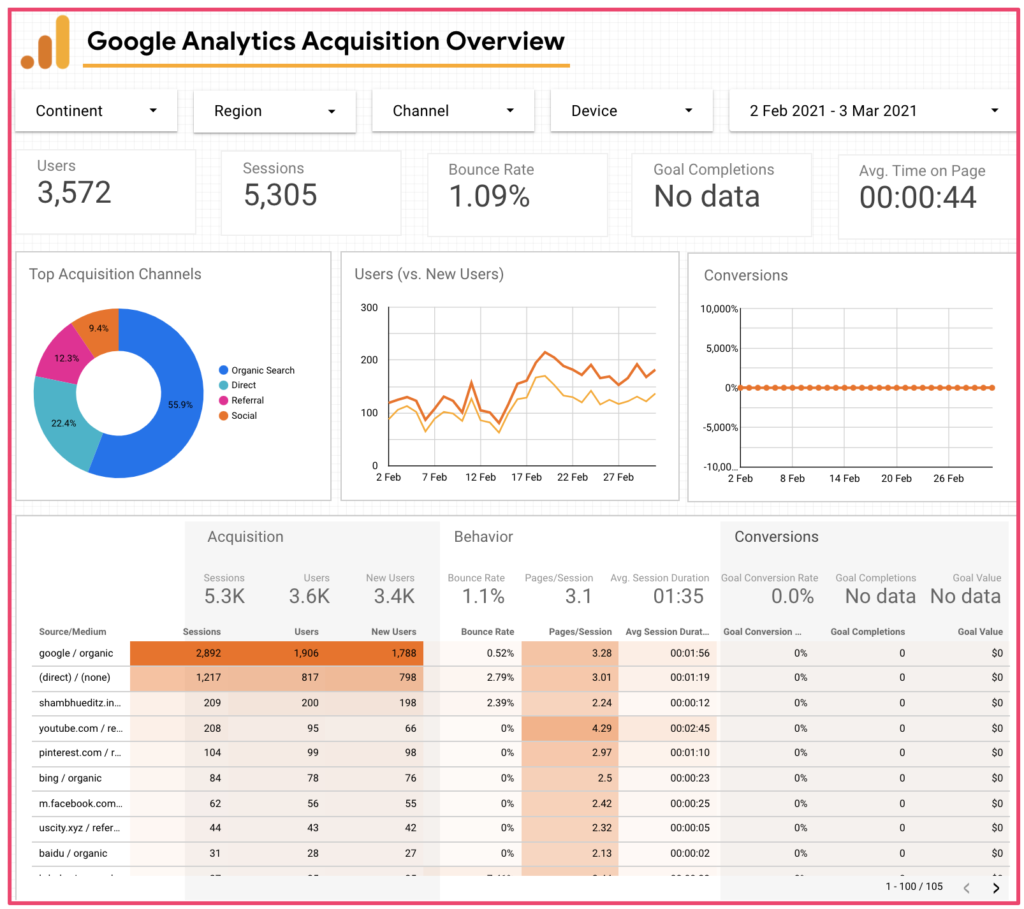Click the Behavior section heading
1024x909 pixels.
coord(483,537)
